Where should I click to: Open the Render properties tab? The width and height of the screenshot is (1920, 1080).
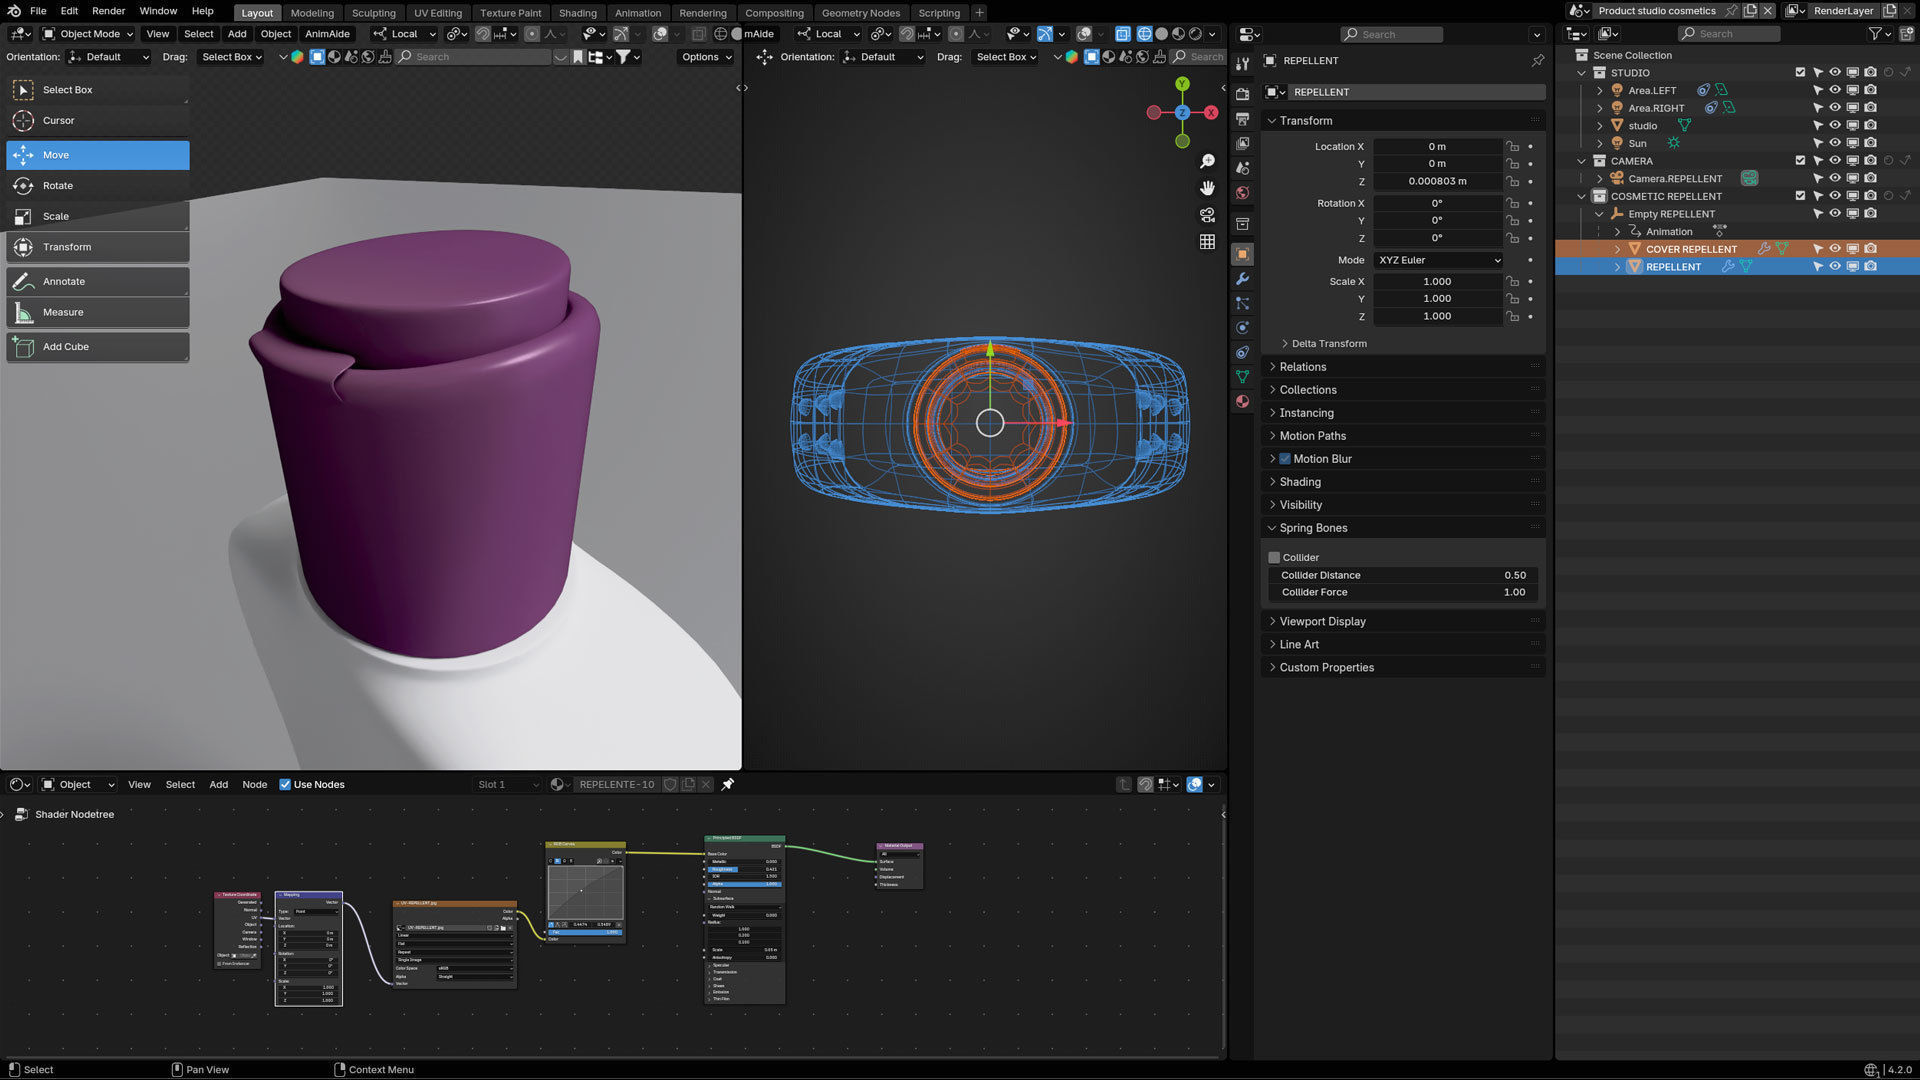[1242, 94]
